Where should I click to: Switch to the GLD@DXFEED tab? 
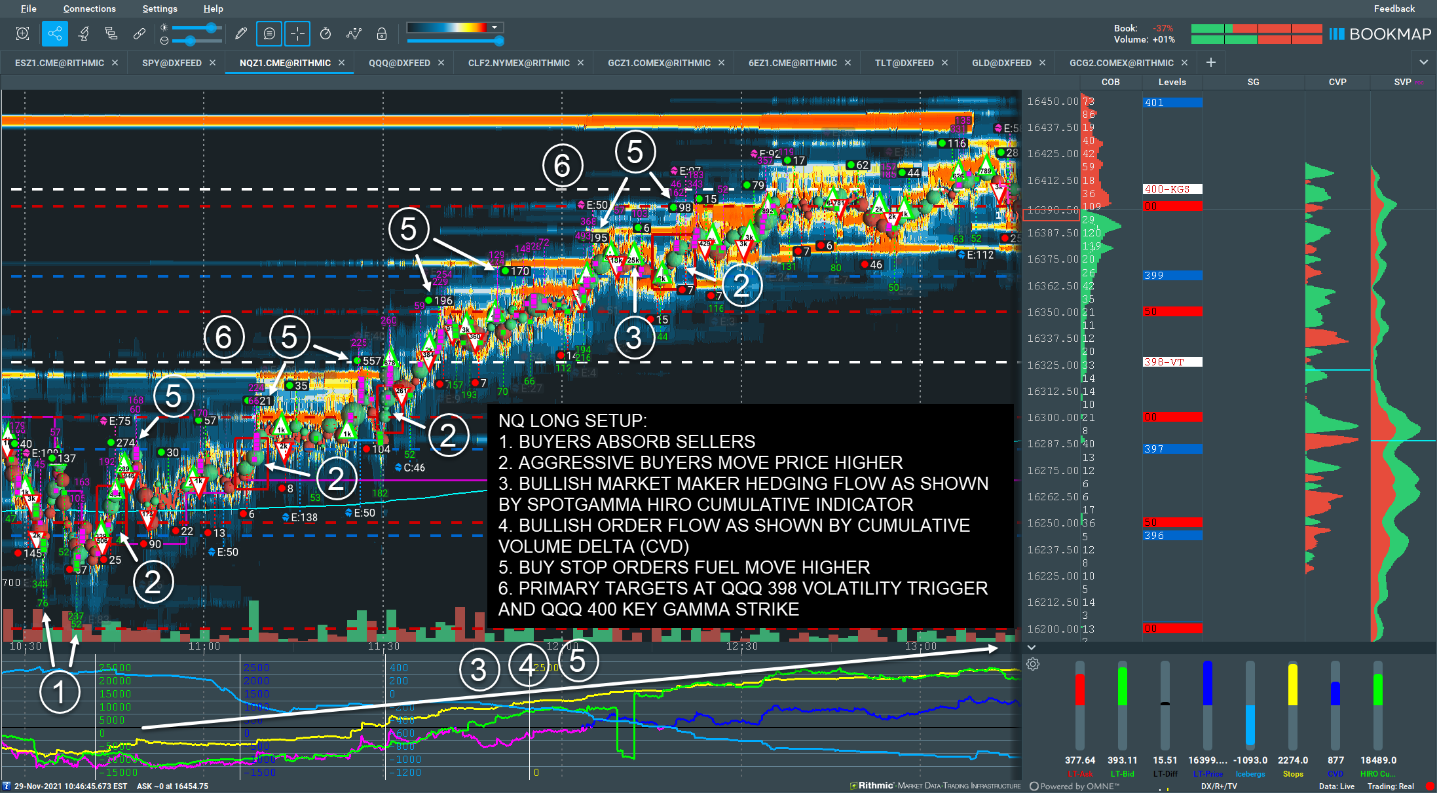1001,63
